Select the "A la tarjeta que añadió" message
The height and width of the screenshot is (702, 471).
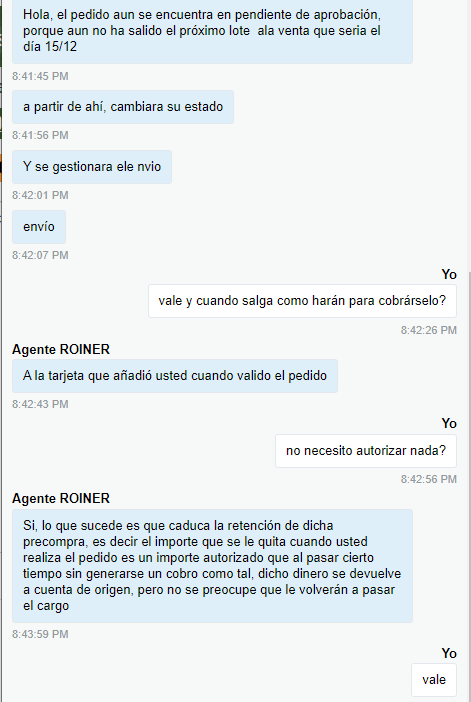pyautogui.click(x=175, y=376)
